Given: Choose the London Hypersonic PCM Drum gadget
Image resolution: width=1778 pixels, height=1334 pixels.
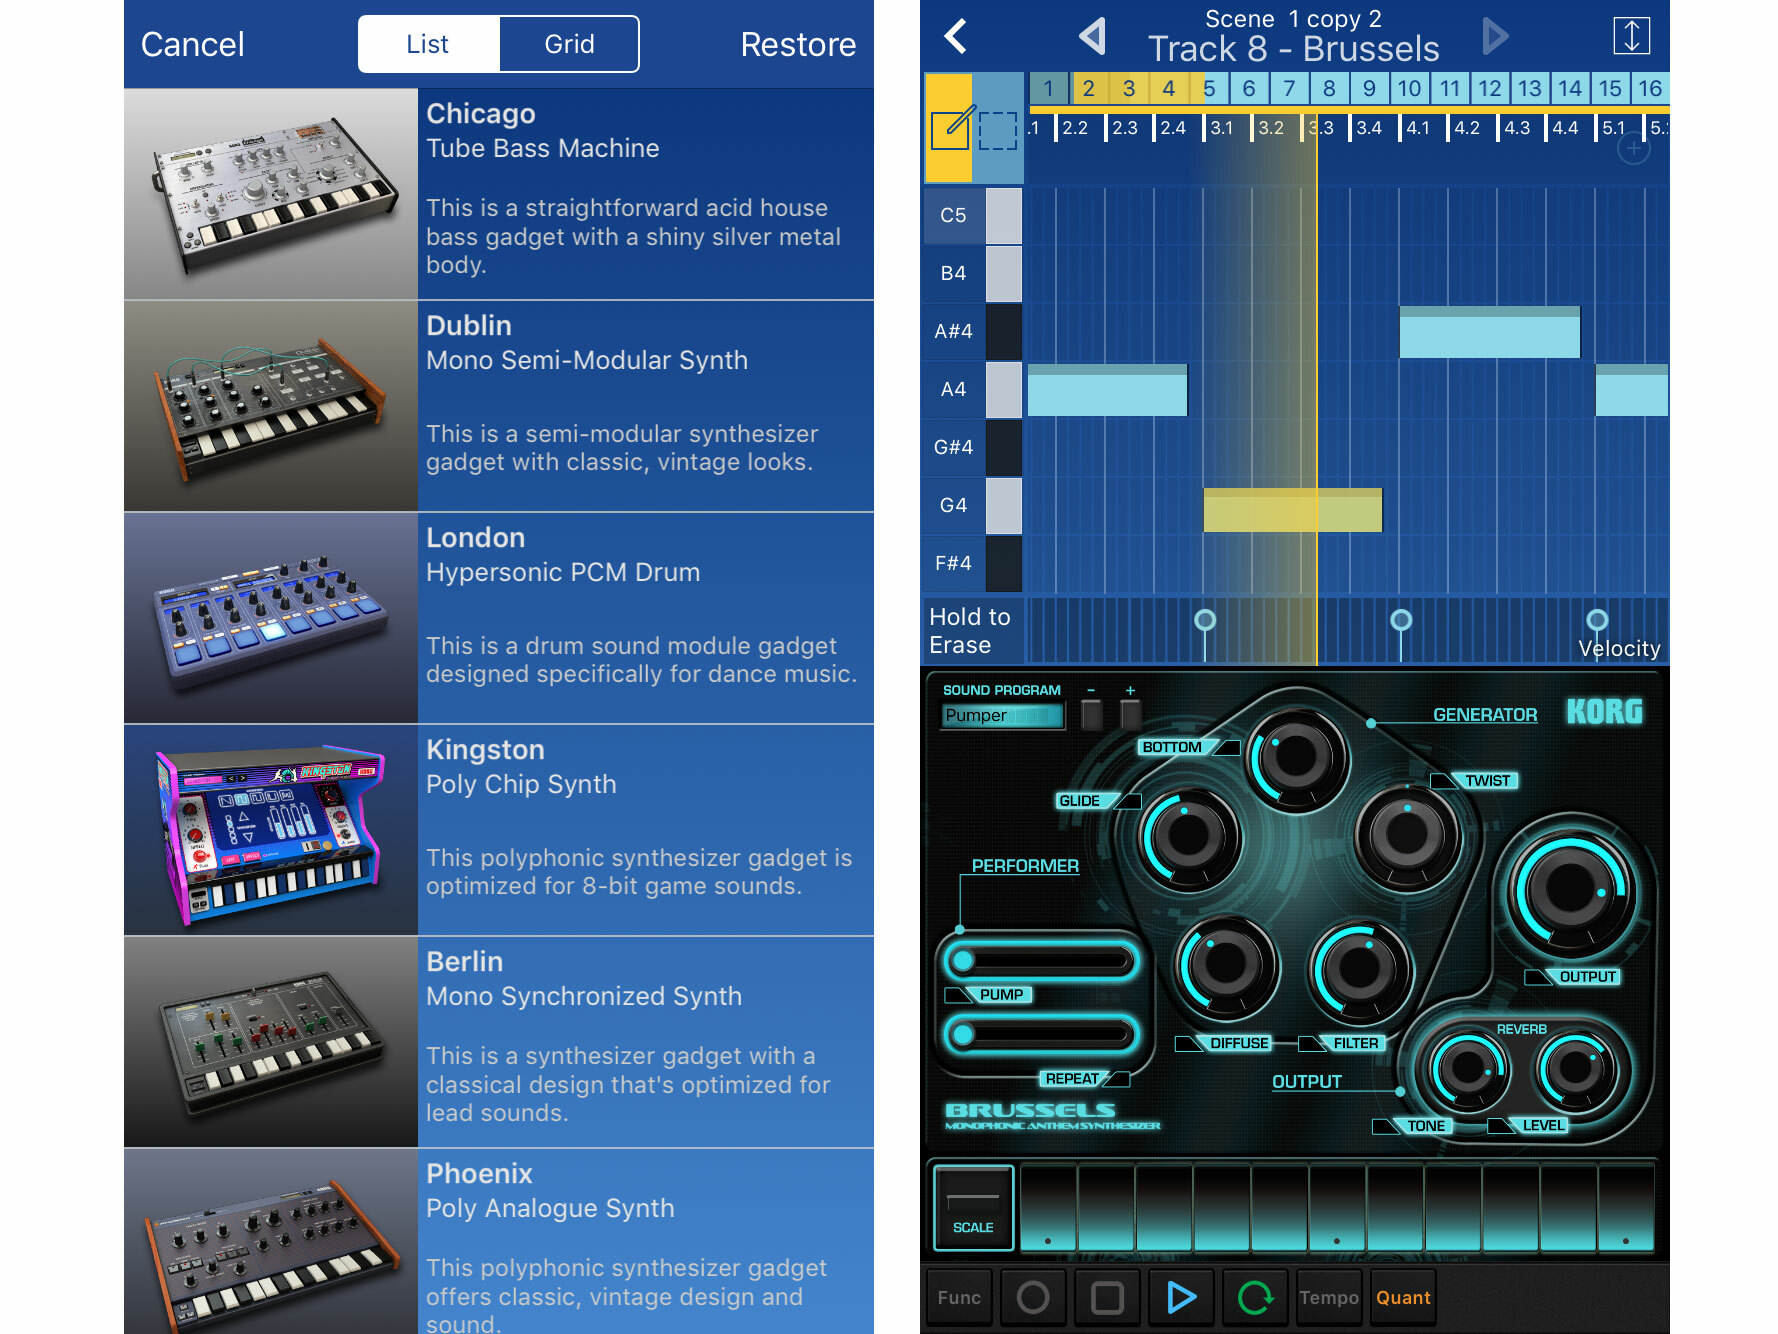Looking at the screenshot, I should (499, 618).
